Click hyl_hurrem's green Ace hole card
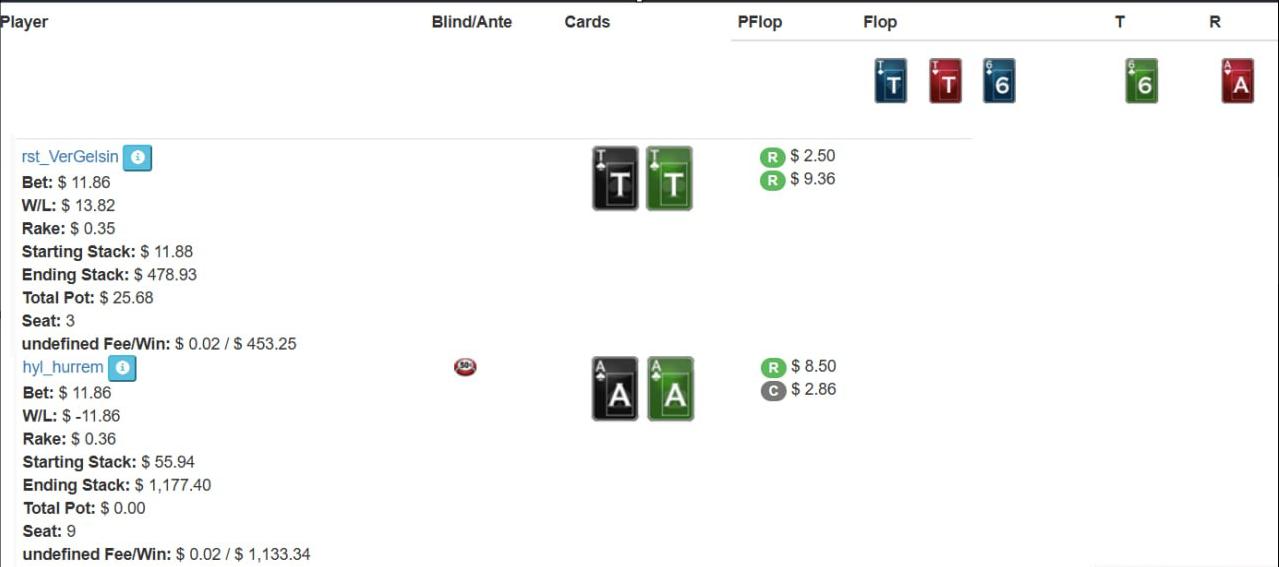This screenshot has height=567, width=1279. (x=670, y=389)
